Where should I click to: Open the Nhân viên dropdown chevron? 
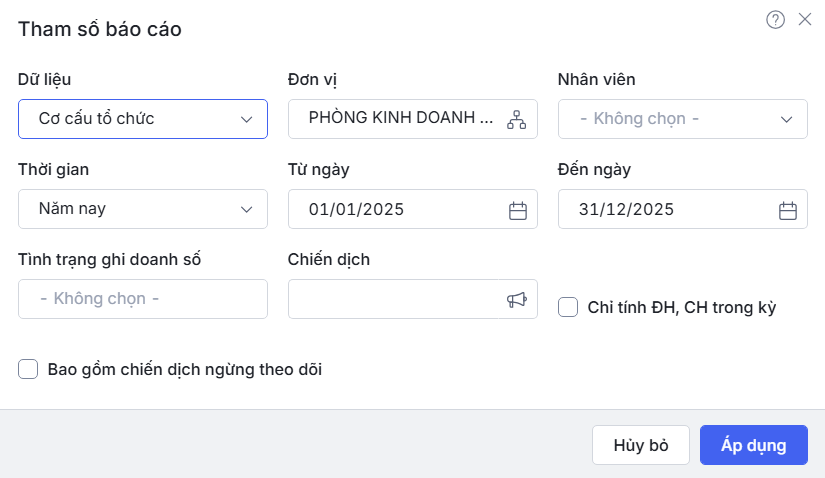click(786, 119)
